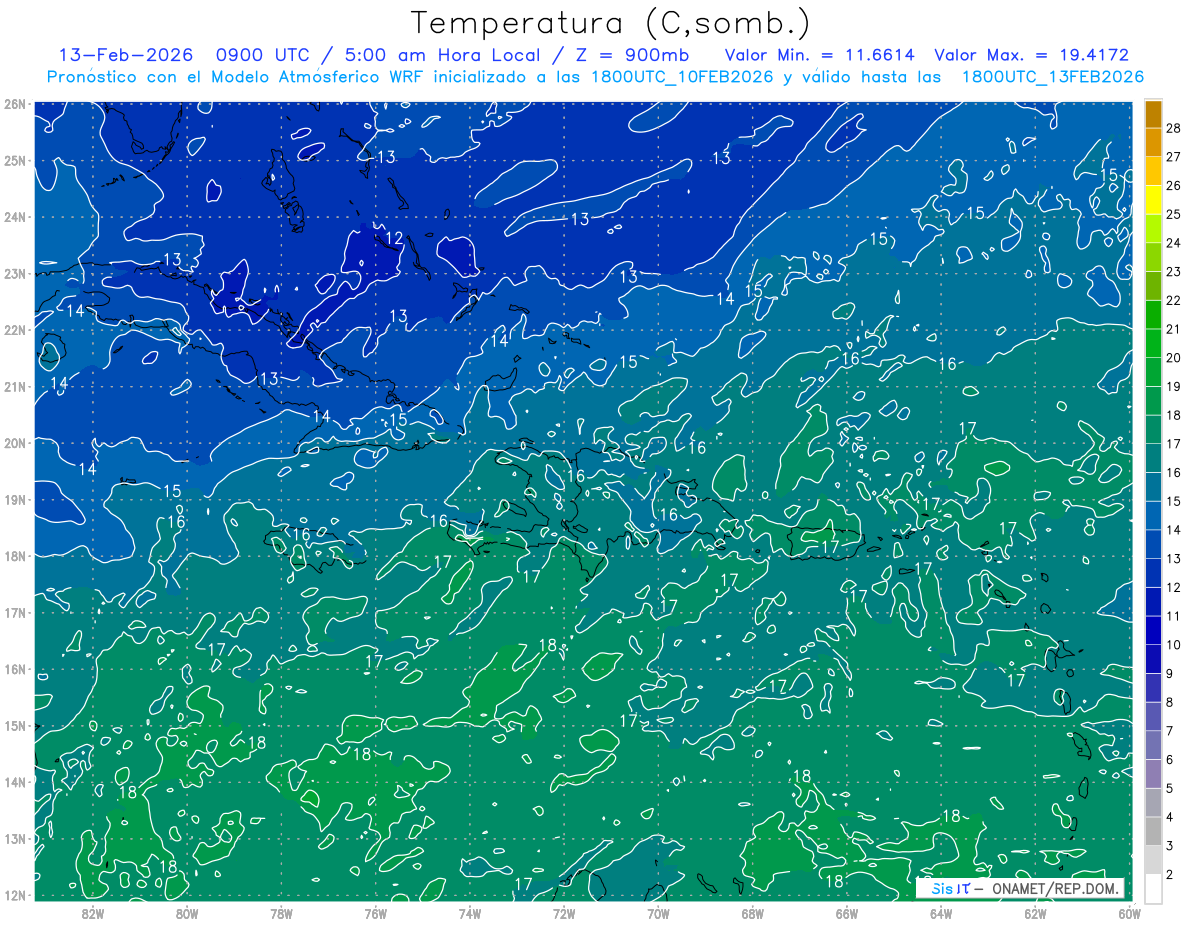1200x927 pixels.
Task: Click the '14N' latitude axis label
Action: [14, 782]
